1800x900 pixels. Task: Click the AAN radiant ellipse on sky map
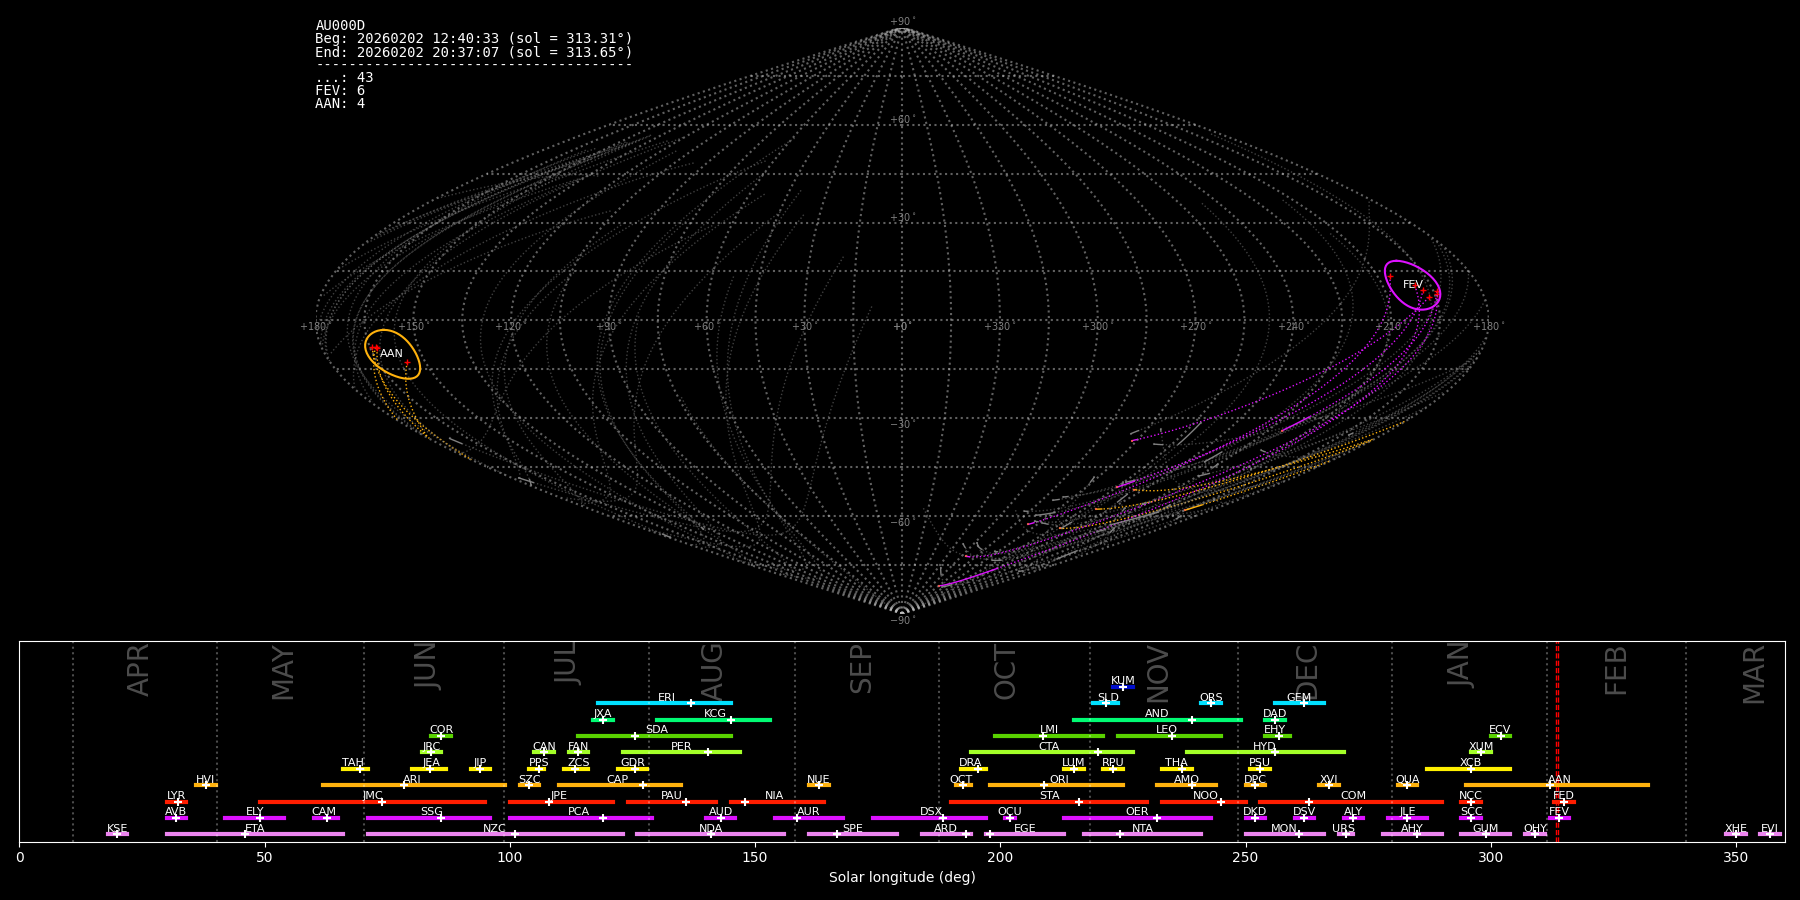(x=392, y=354)
